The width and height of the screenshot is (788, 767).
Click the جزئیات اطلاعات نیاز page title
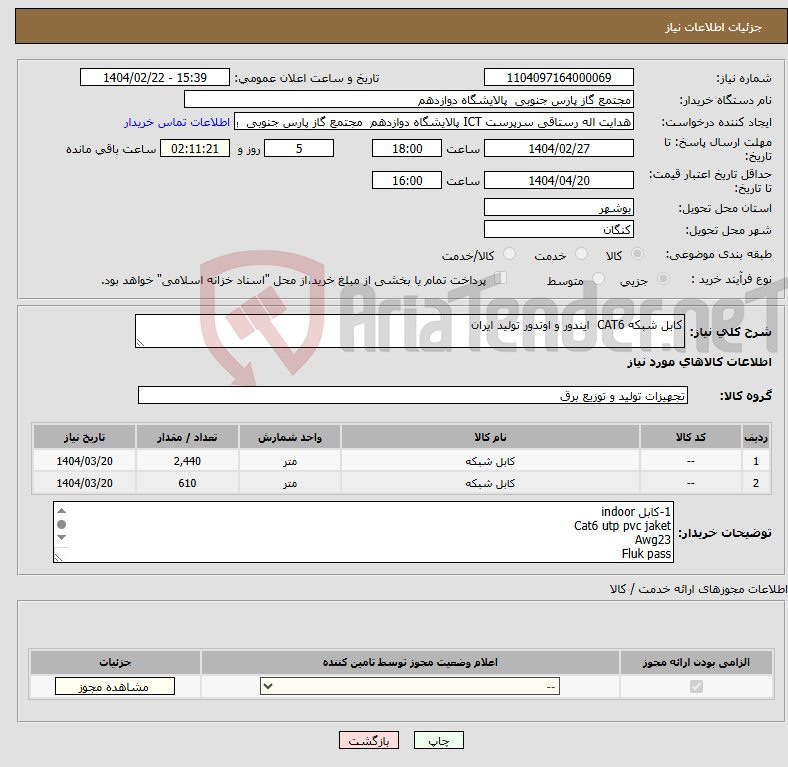click(714, 27)
